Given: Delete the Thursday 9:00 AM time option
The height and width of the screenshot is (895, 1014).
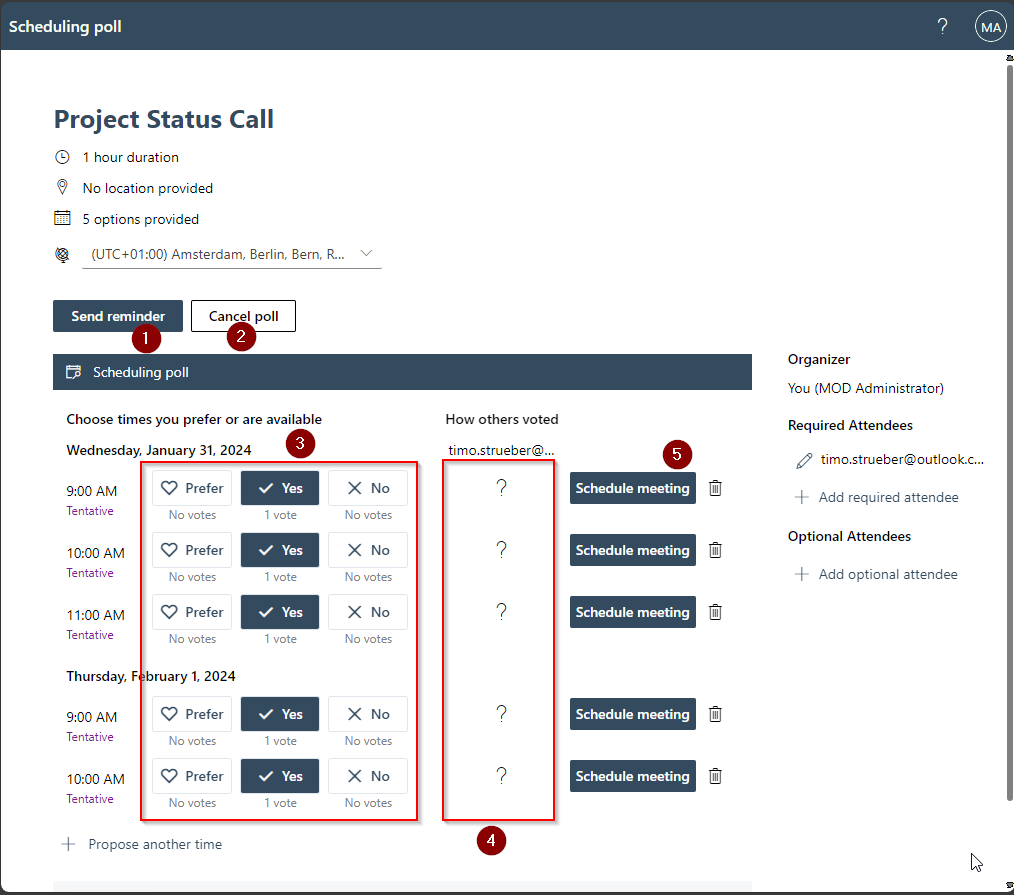Looking at the screenshot, I should [x=715, y=714].
